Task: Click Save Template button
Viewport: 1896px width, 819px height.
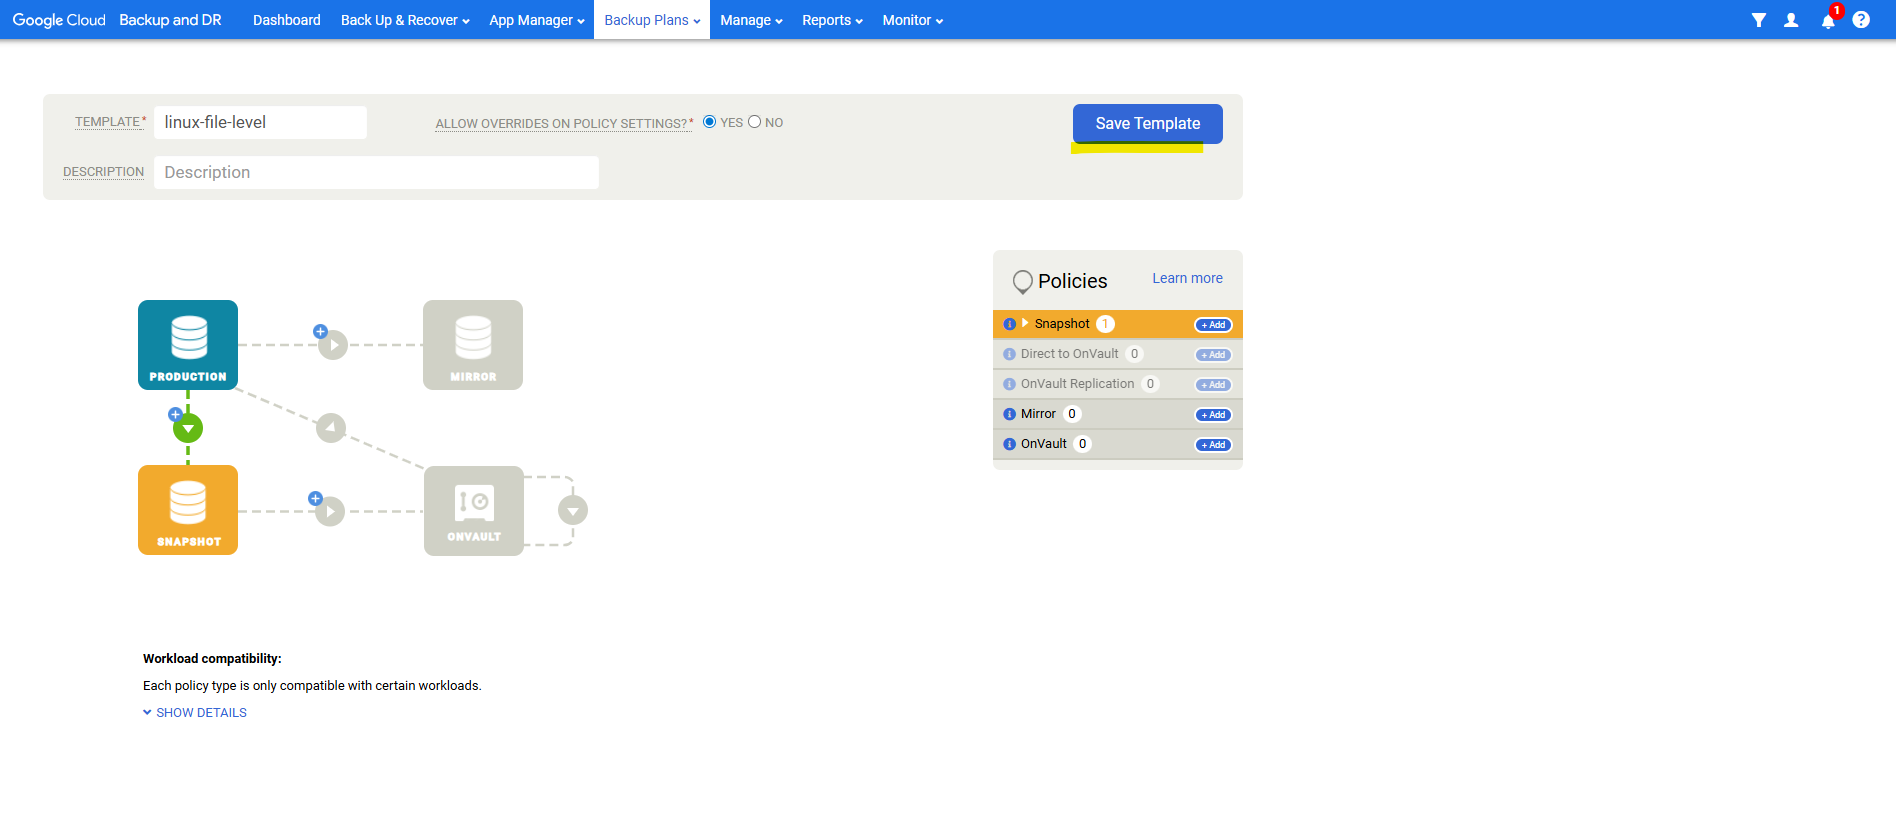Action: pyautogui.click(x=1148, y=124)
